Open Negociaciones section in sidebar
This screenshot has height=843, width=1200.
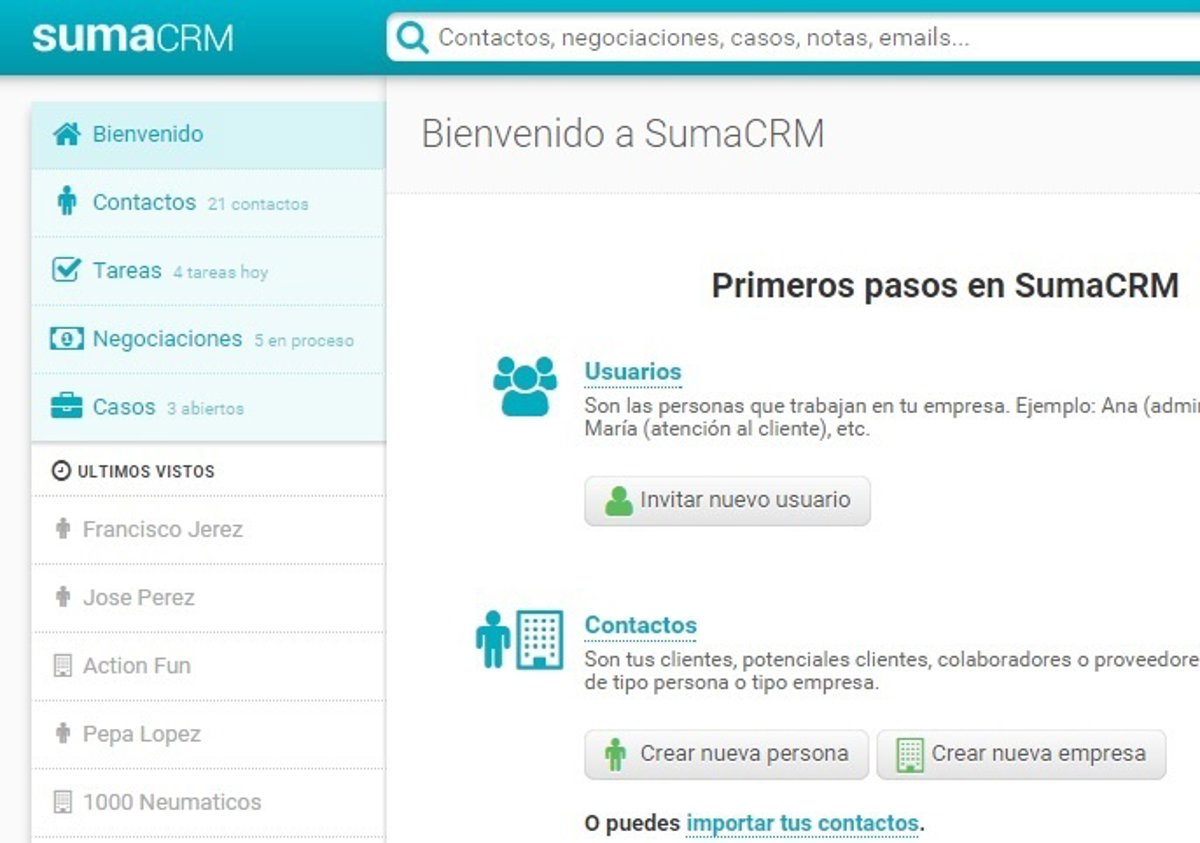point(167,339)
